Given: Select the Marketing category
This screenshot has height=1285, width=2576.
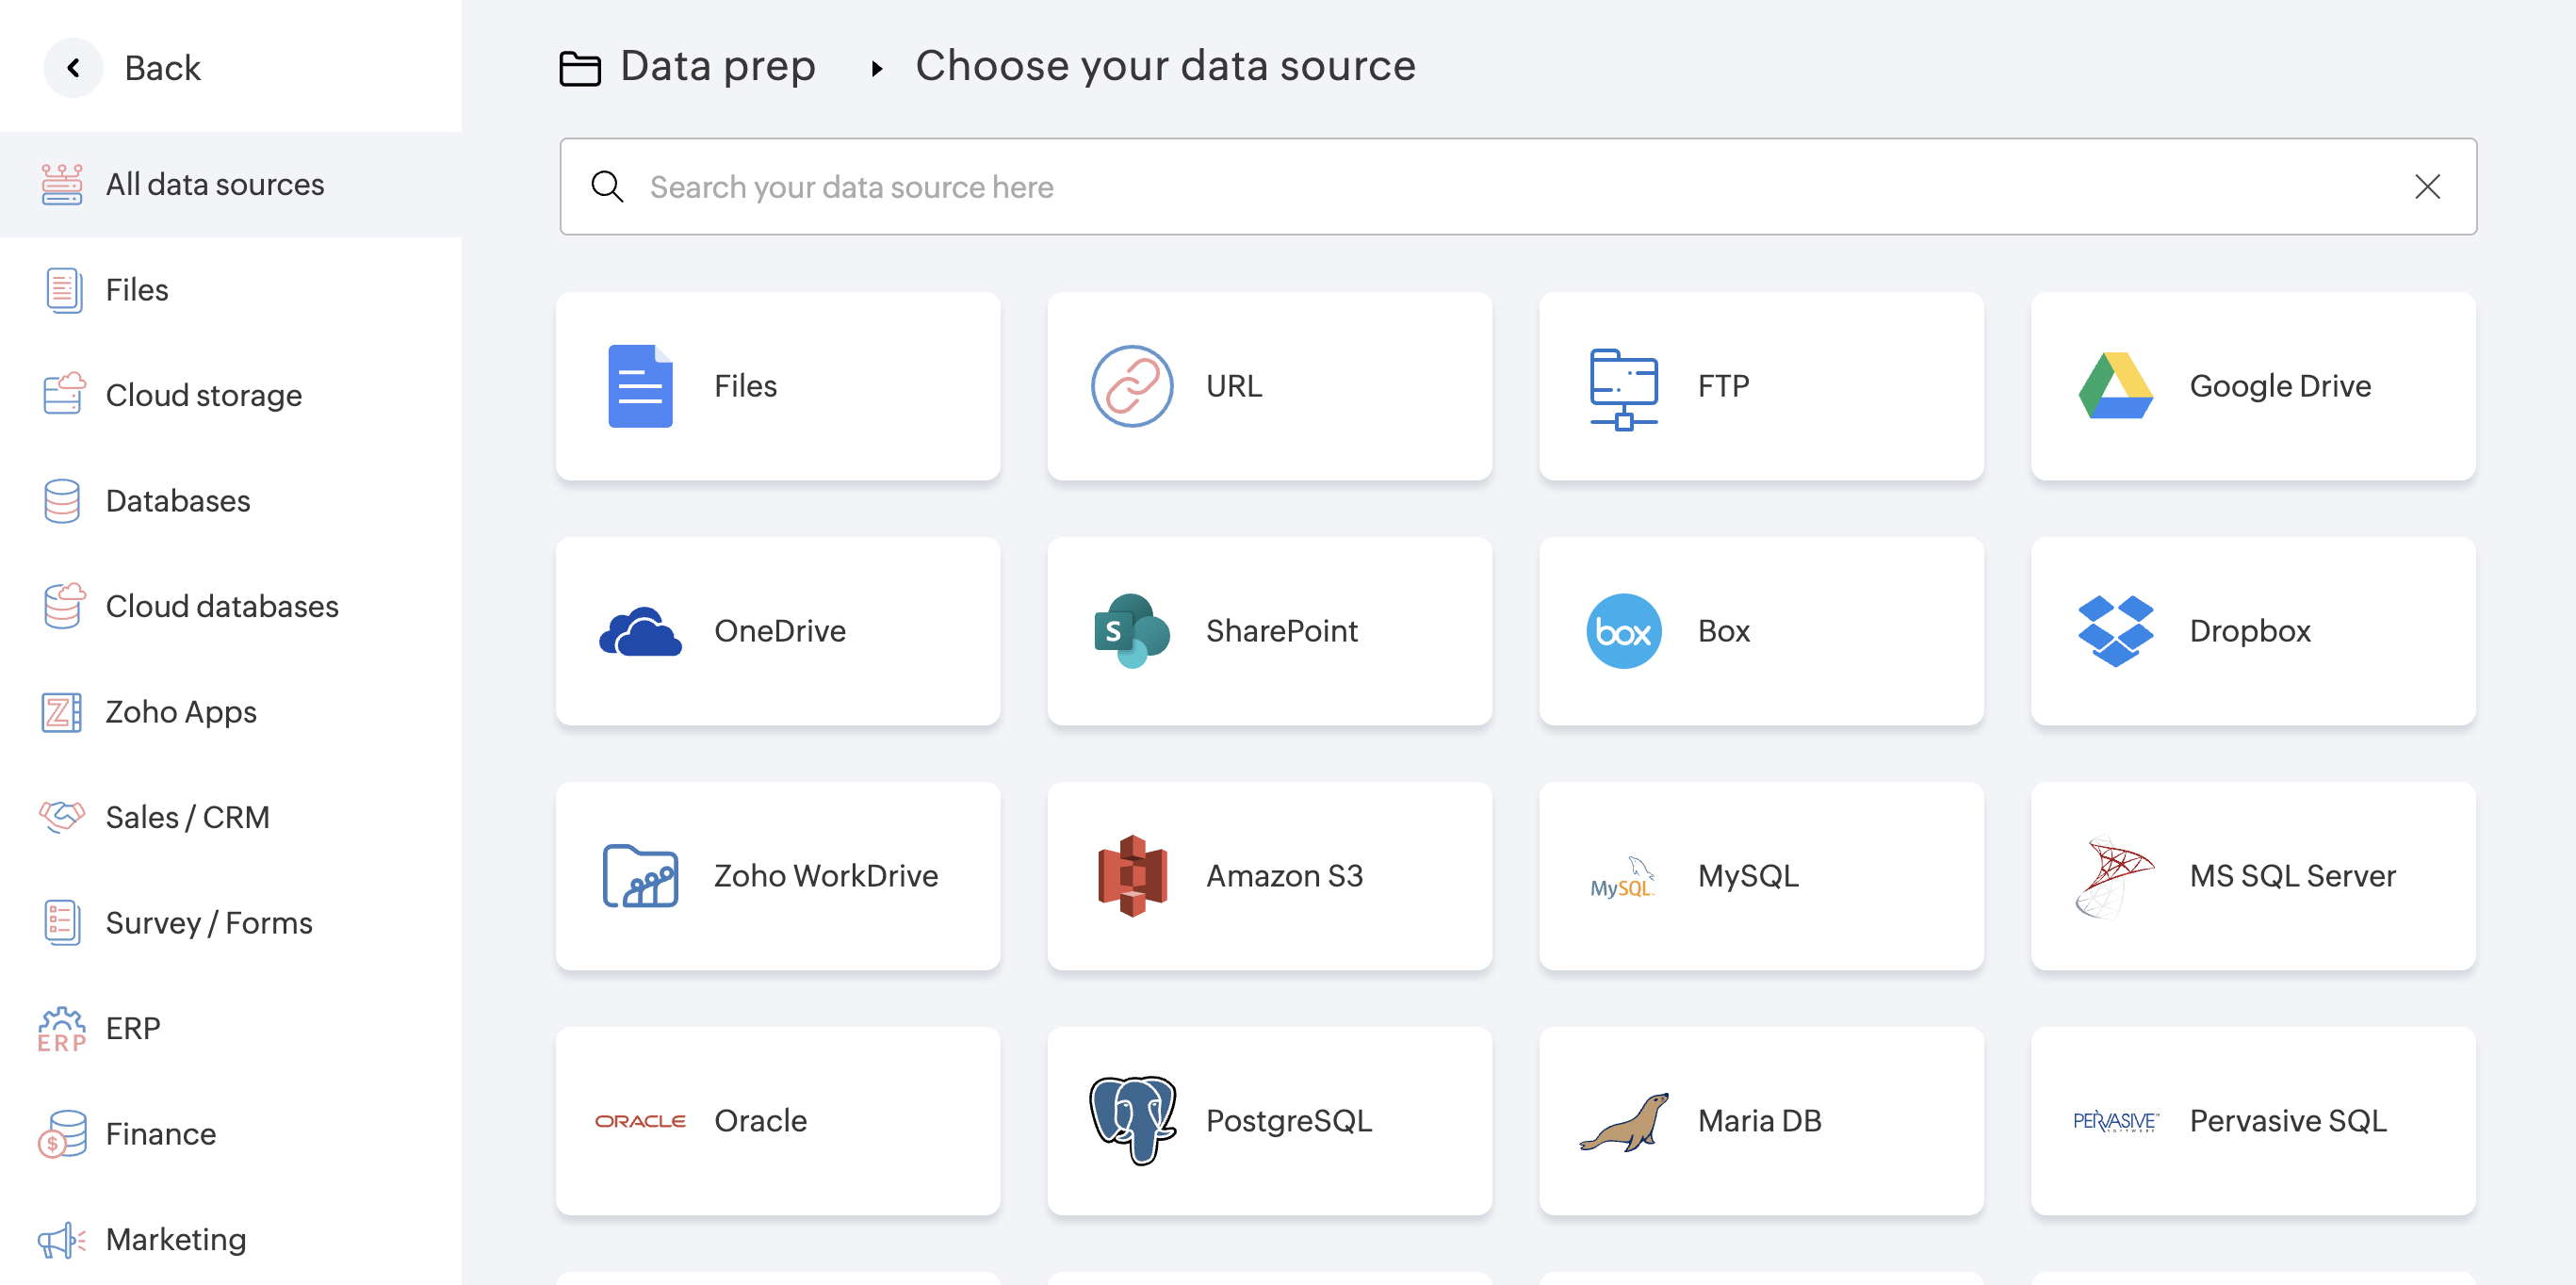Looking at the screenshot, I should [x=231, y=1239].
